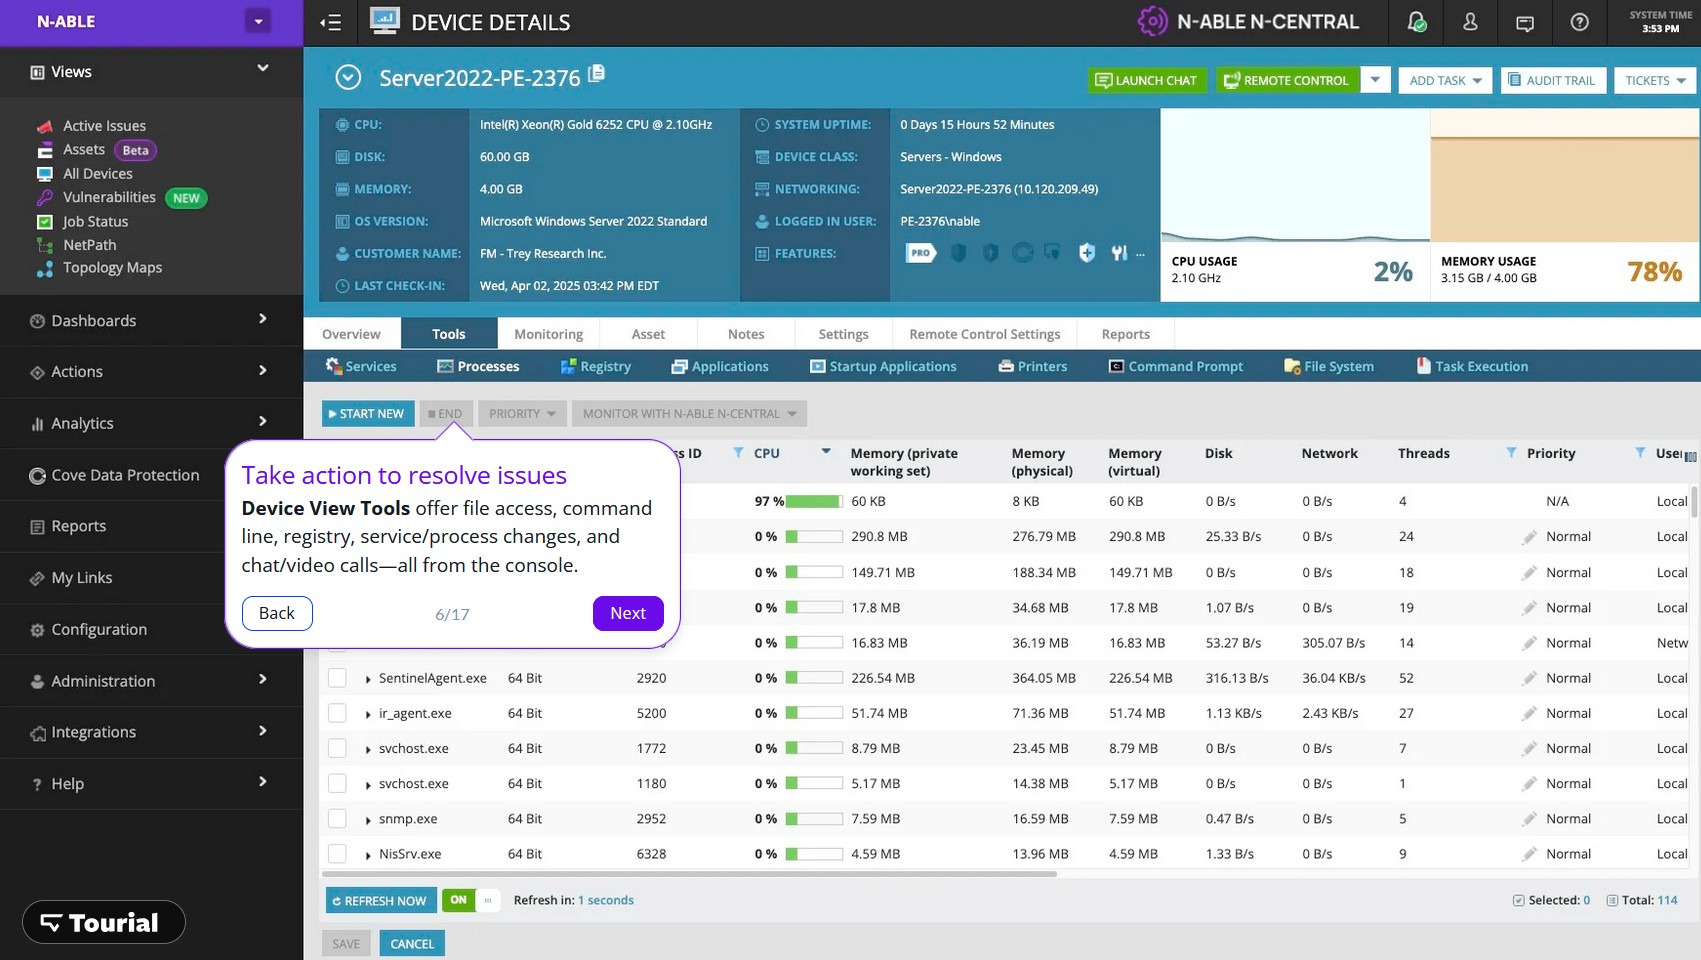
Task: Select checkbox for svchost.exe ID 1180
Action: 338,783
